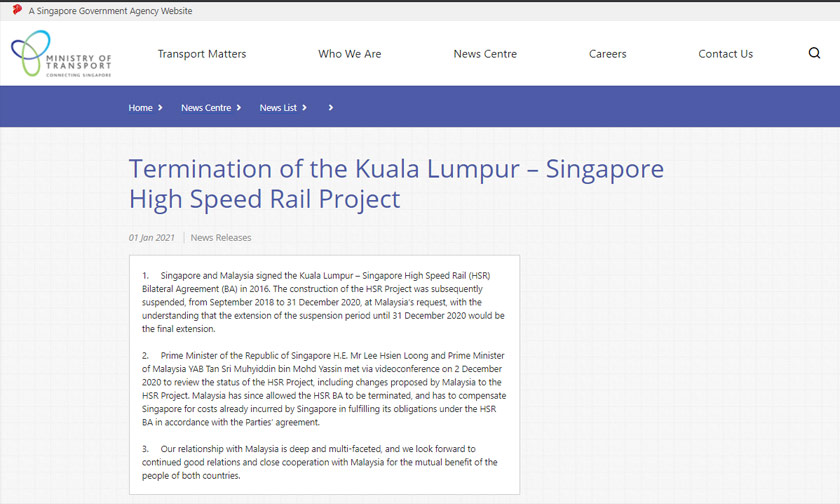This screenshot has height=504, width=840.
Task: Open the search magnifier icon
Action: coord(814,54)
